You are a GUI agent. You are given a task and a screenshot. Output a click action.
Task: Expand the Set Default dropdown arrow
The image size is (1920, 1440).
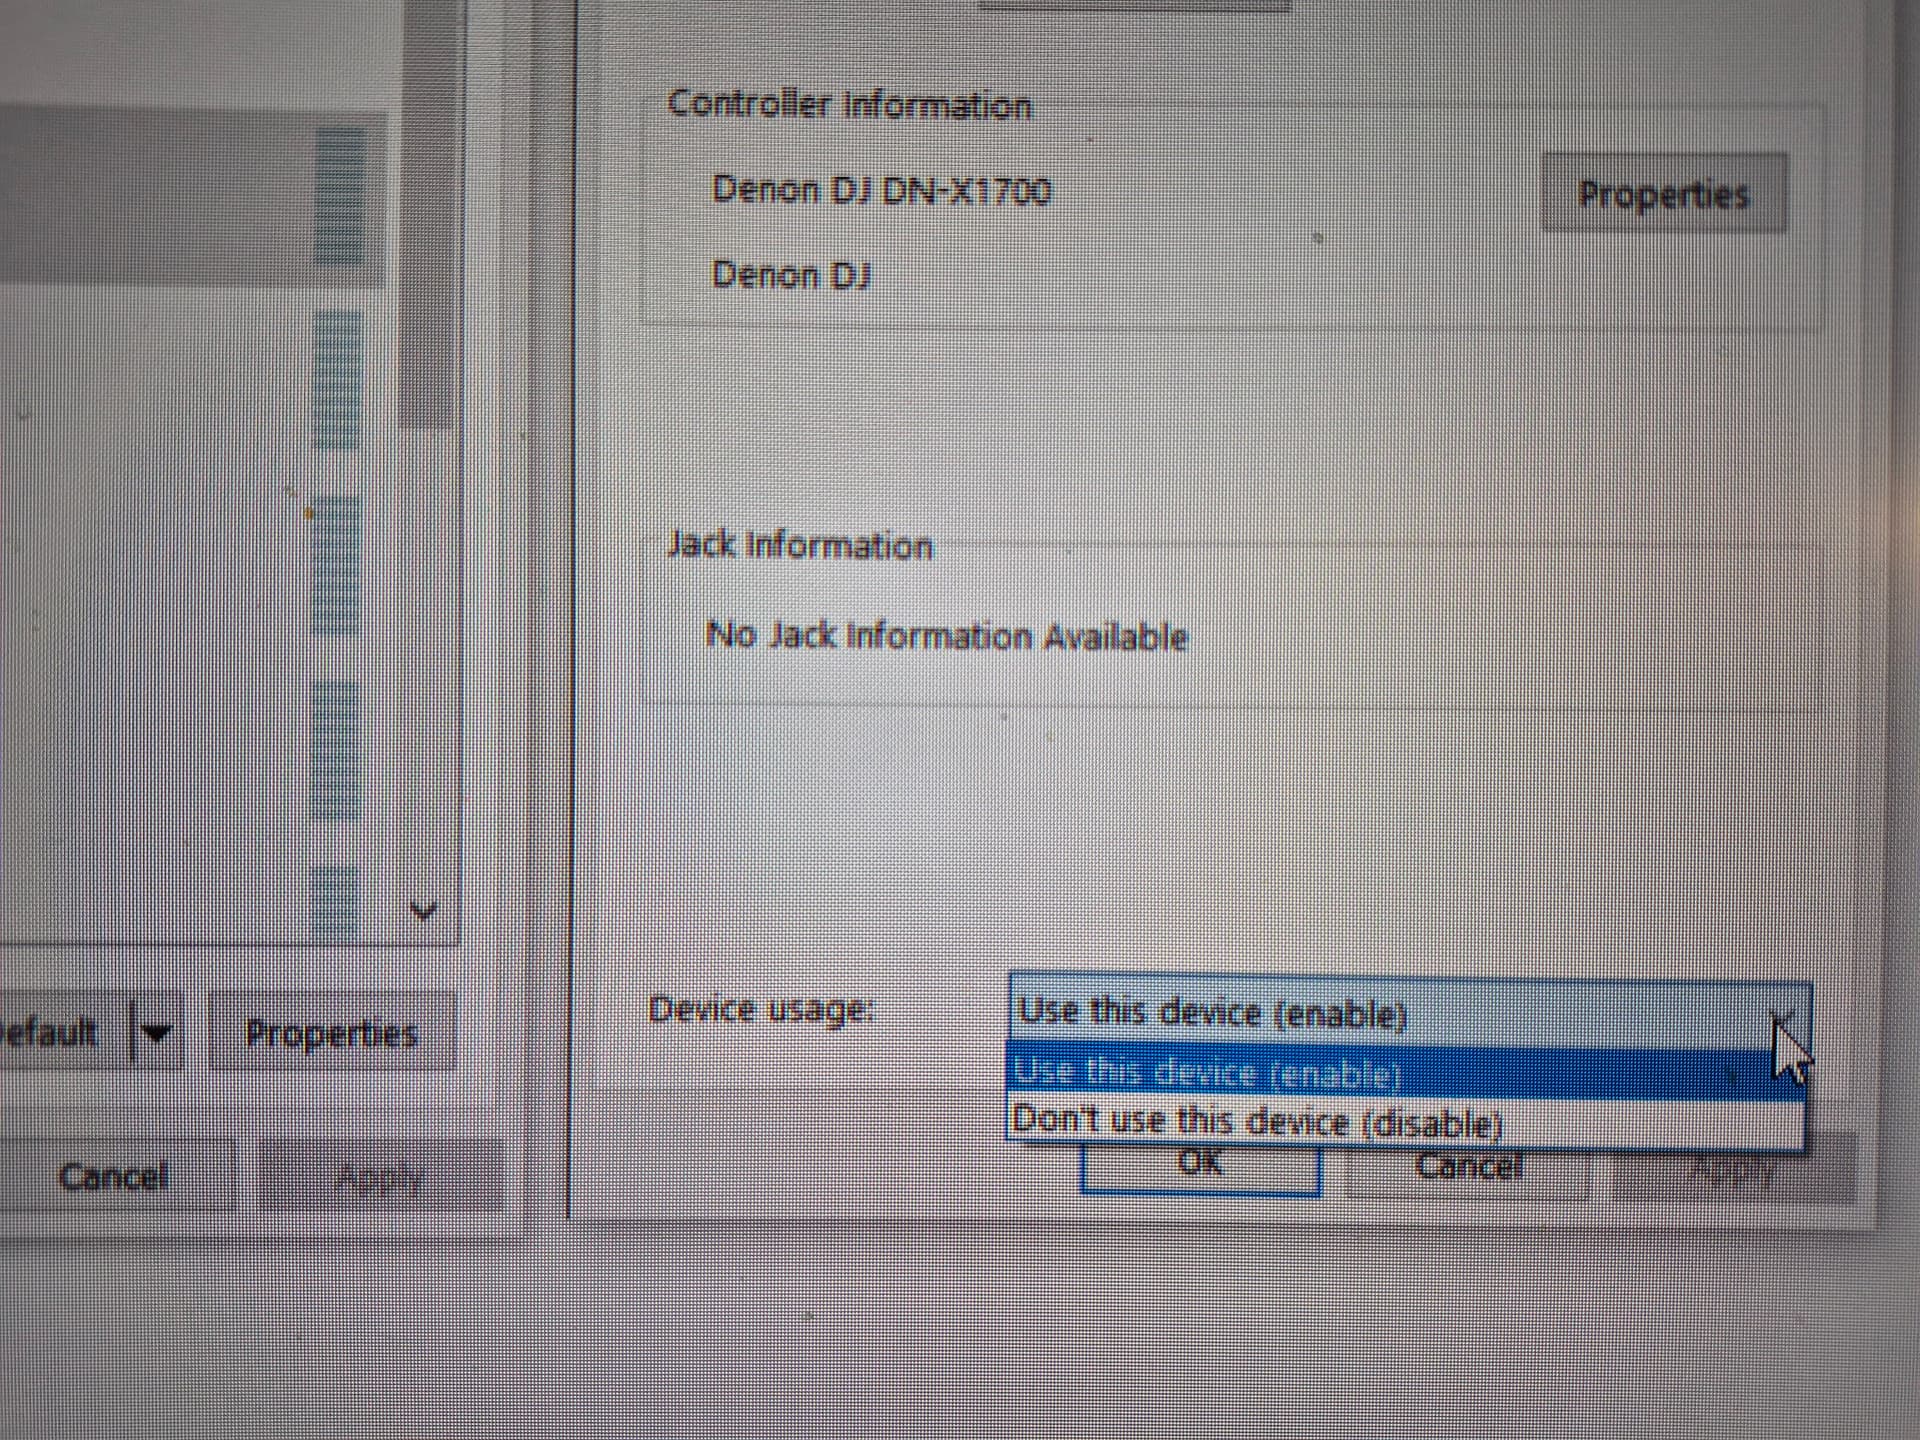[157, 1031]
